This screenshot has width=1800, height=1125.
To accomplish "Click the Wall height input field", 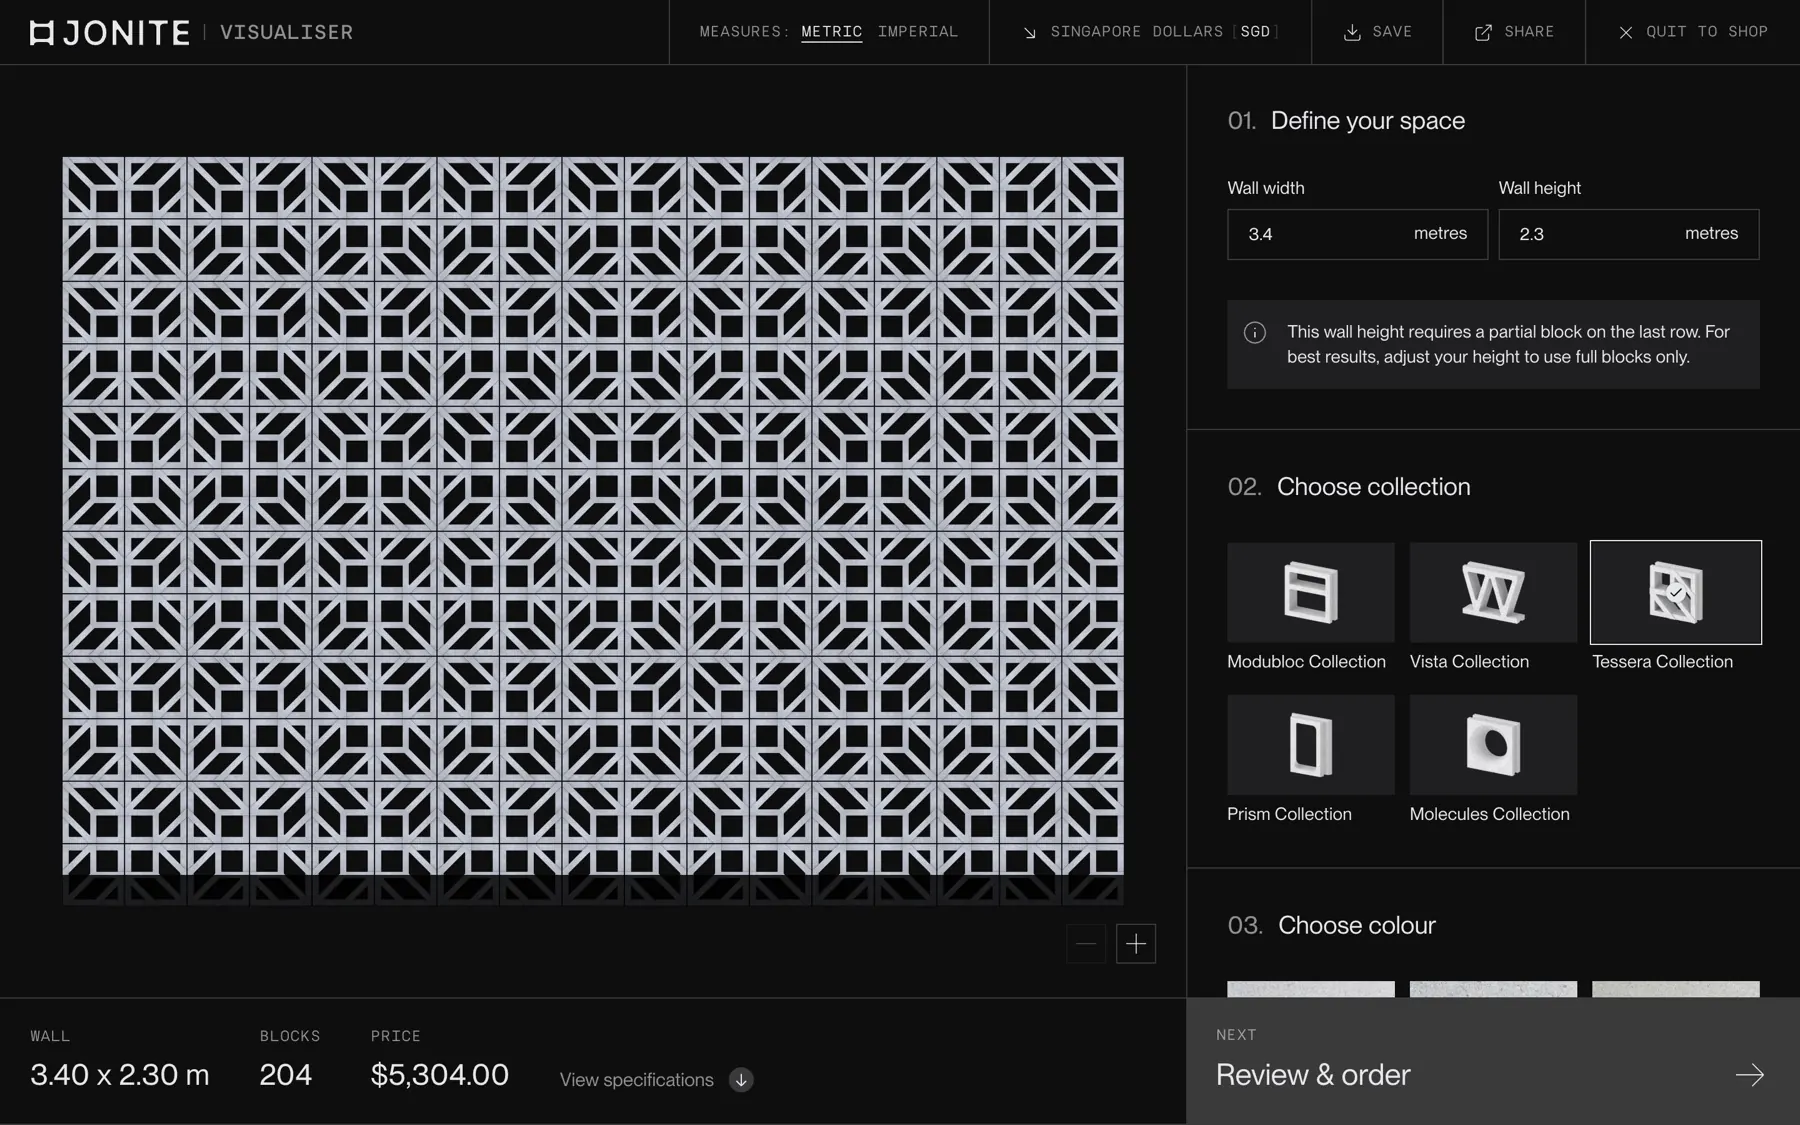I will (1629, 234).
